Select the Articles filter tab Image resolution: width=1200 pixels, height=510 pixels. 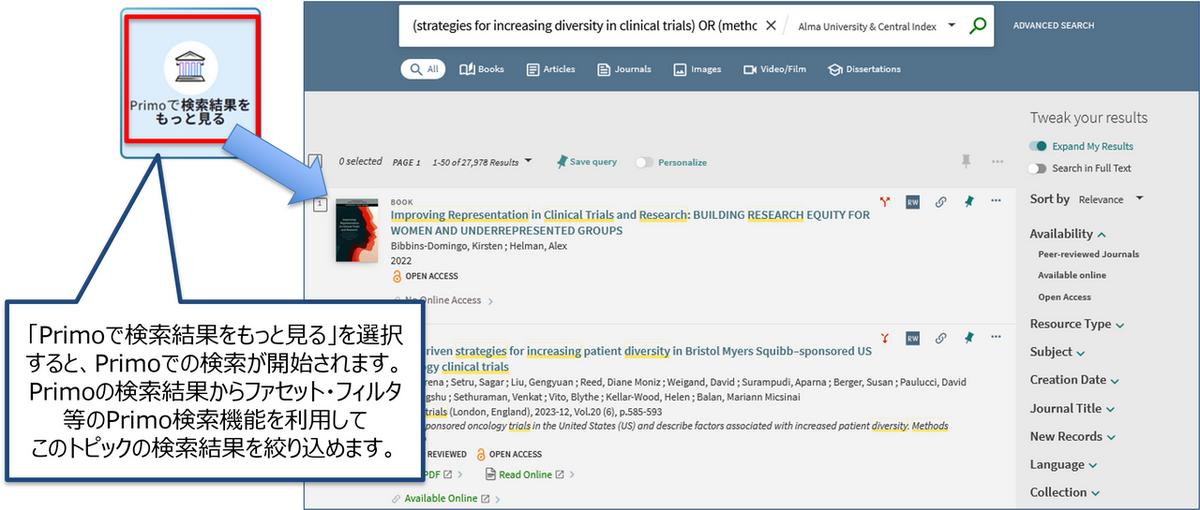pos(552,69)
